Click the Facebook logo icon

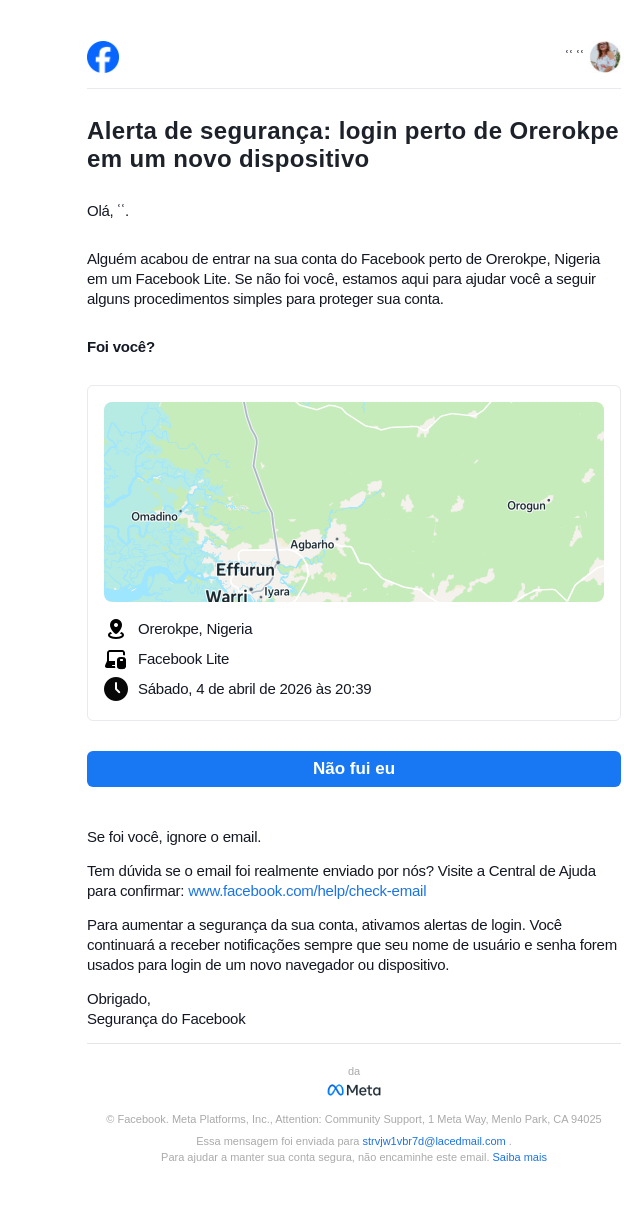[103, 57]
